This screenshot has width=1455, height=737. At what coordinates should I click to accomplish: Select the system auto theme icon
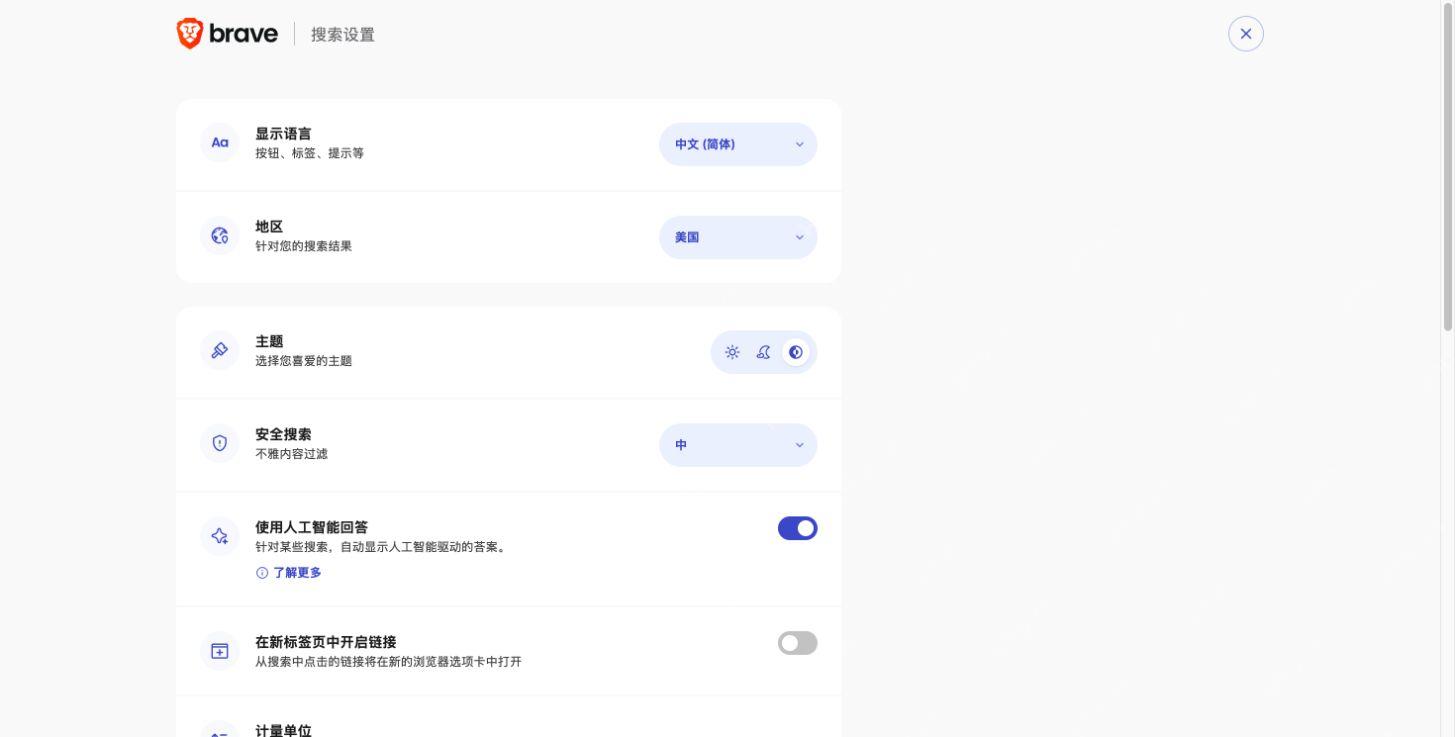point(796,352)
